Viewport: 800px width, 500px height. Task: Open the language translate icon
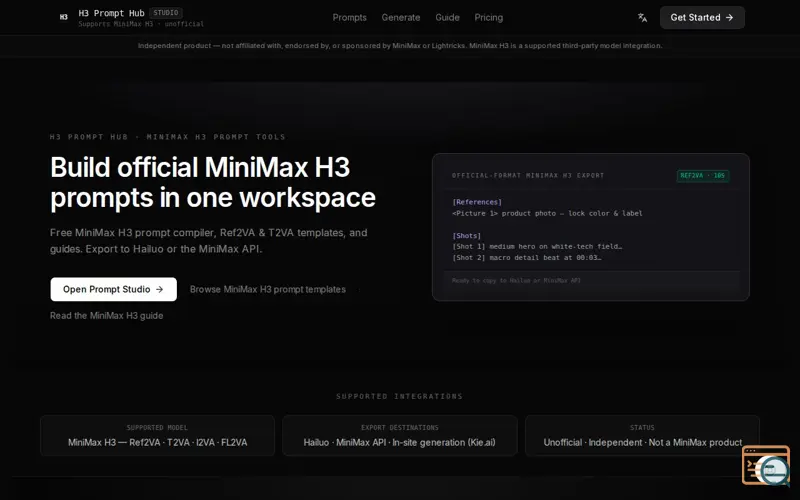point(642,17)
